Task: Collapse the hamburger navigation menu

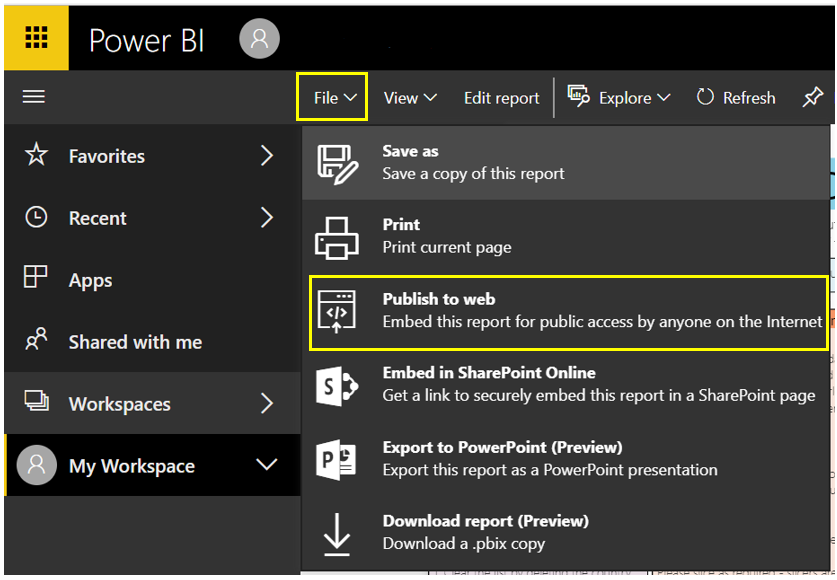Action: pyautogui.click(x=34, y=97)
